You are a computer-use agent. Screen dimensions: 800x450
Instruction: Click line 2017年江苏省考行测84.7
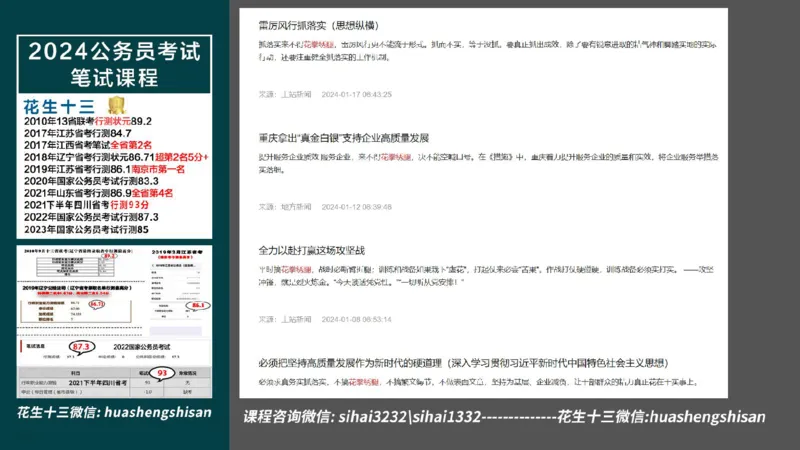click(x=78, y=133)
